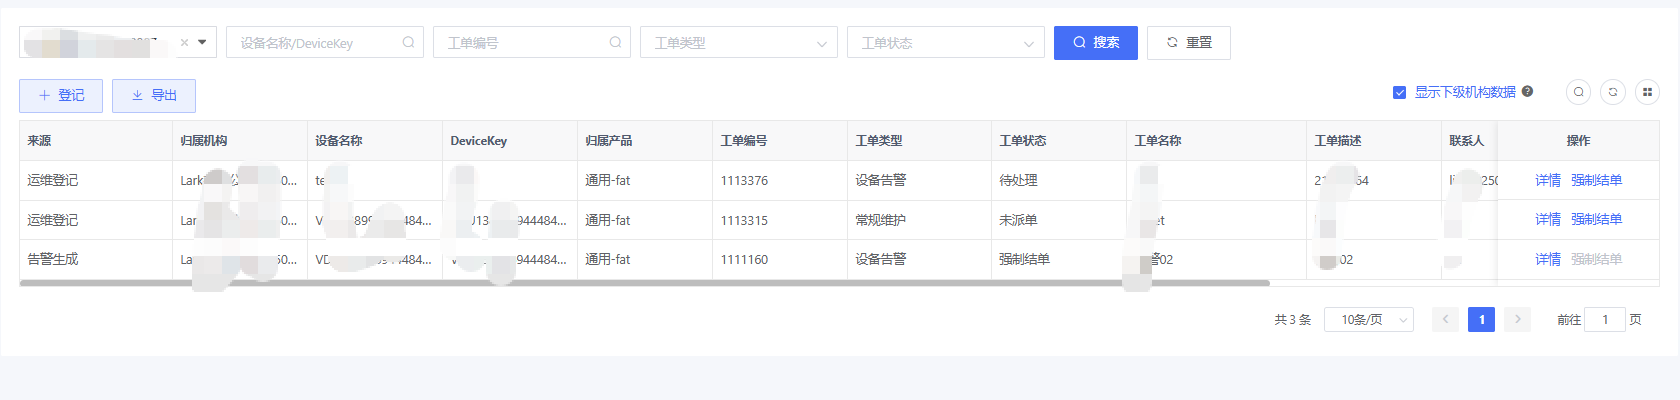
Task: Click search icon in 设备名称/DeviceKey field
Action: [x=408, y=43]
